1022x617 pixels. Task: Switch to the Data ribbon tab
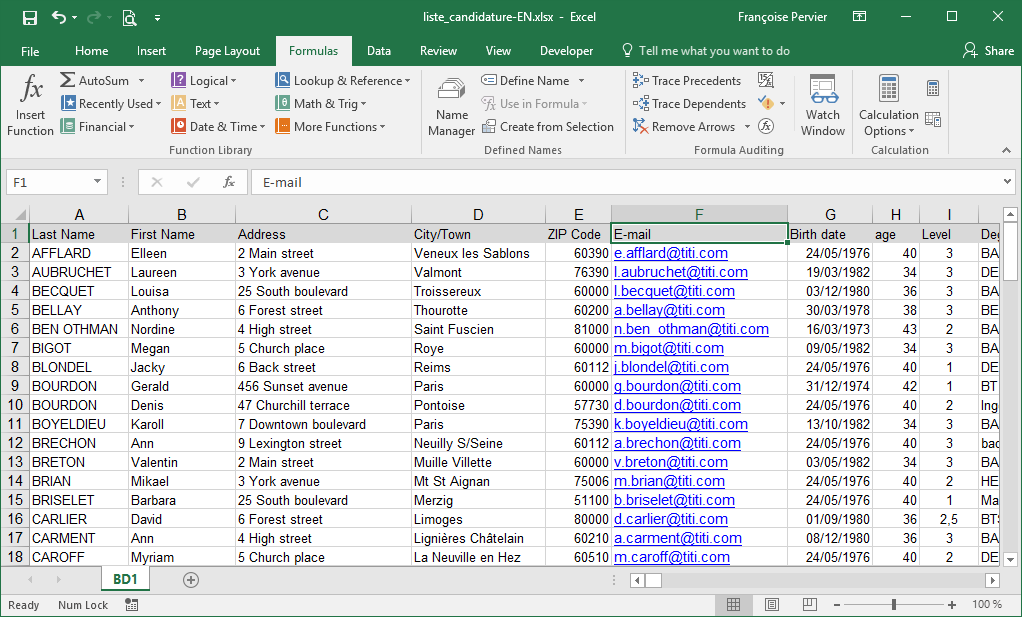coord(379,51)
